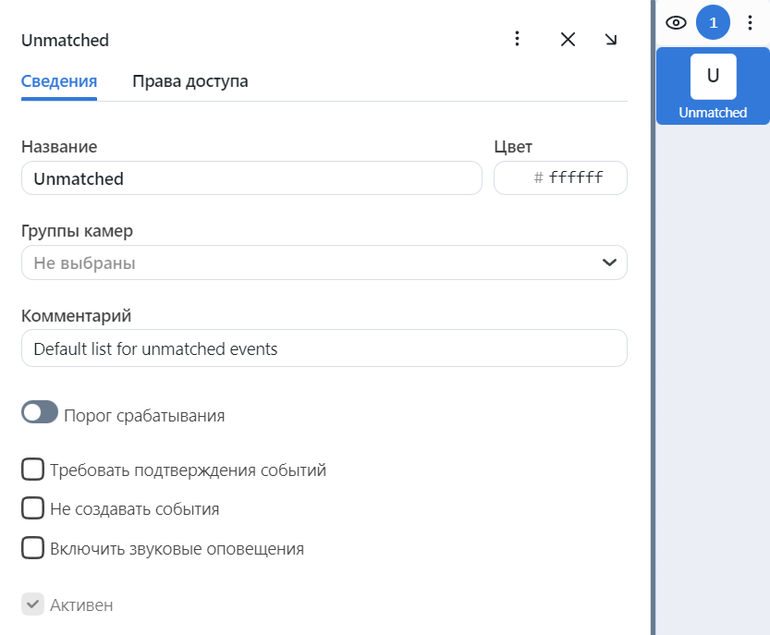Expand Группы камер using the chevron arrow
Image resolution: width=770 pixels, height=635 pixels.
tap(608, 263)
